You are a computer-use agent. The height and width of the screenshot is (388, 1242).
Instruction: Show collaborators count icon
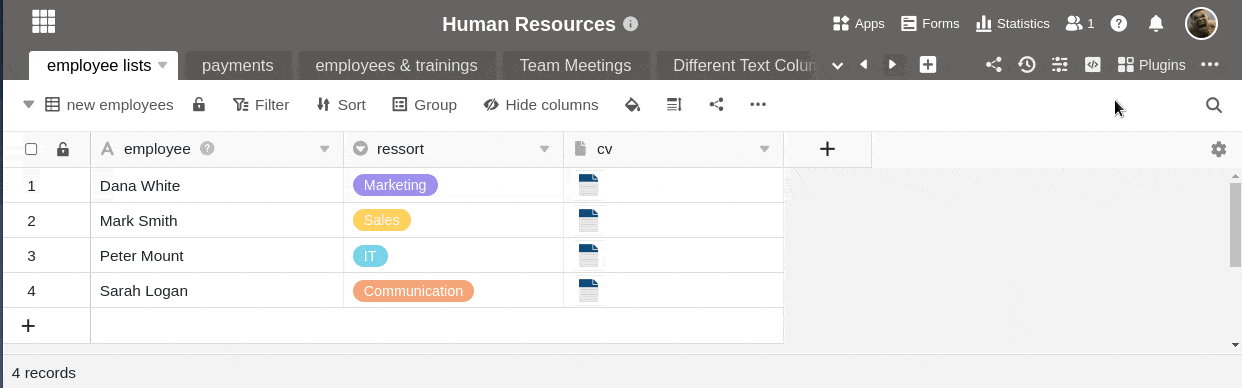1079,23
